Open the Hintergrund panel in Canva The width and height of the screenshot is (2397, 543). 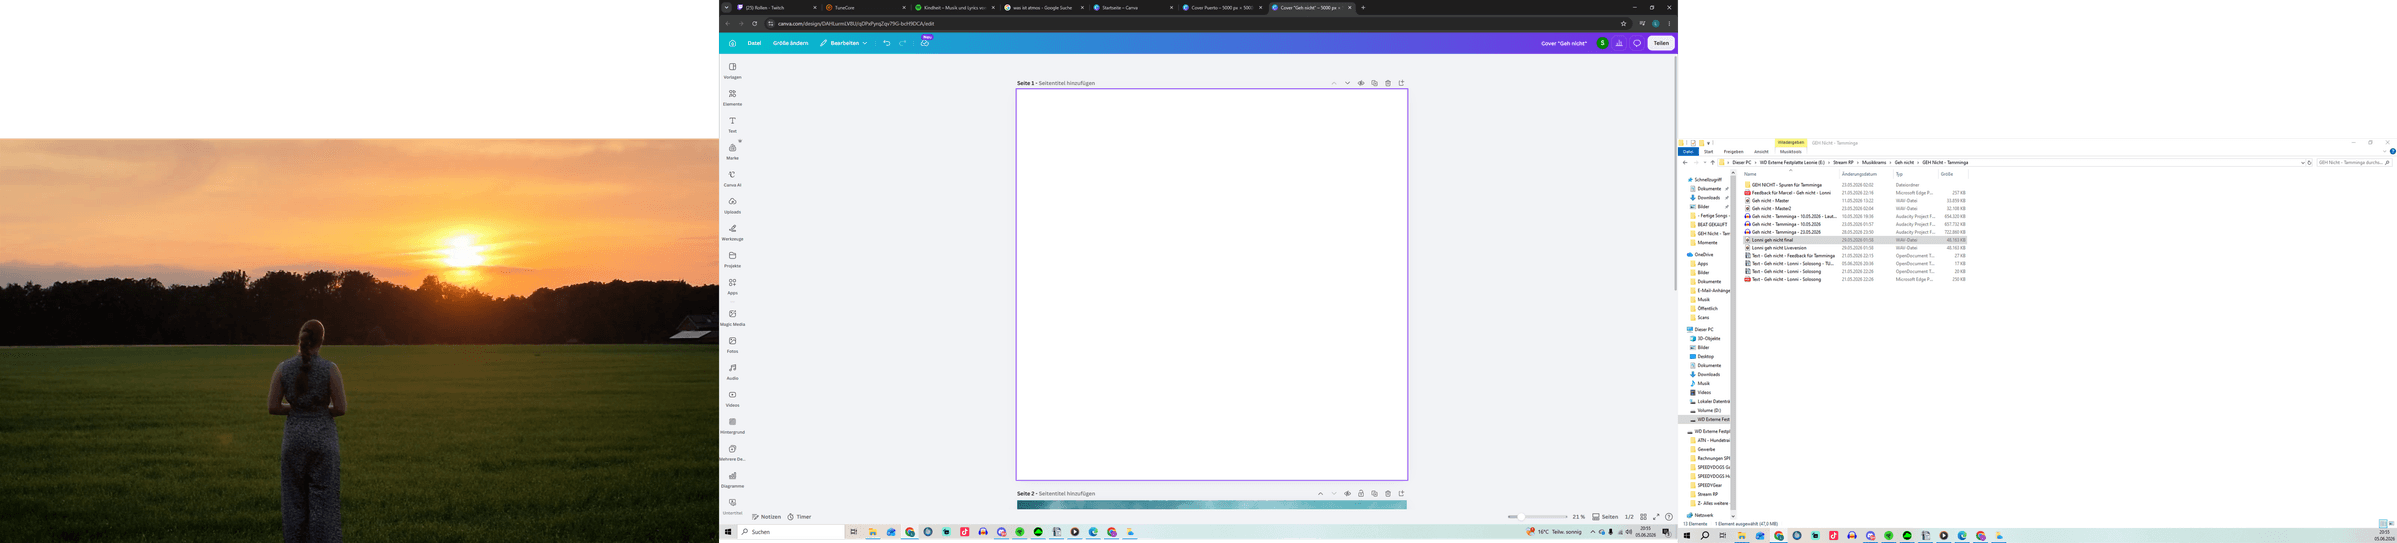tap(732, 425)
